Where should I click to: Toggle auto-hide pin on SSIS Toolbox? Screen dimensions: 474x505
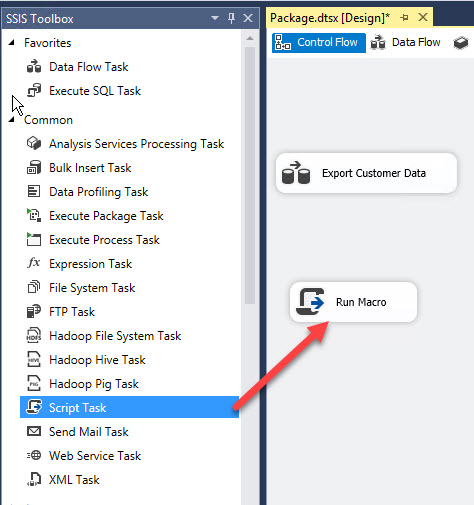point(231,18)
